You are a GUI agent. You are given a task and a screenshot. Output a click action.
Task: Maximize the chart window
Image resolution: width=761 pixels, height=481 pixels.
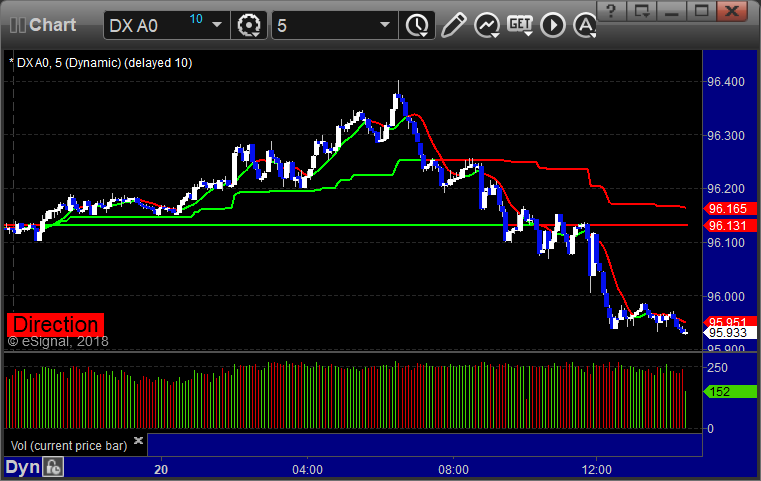click(x=701, y=11)
